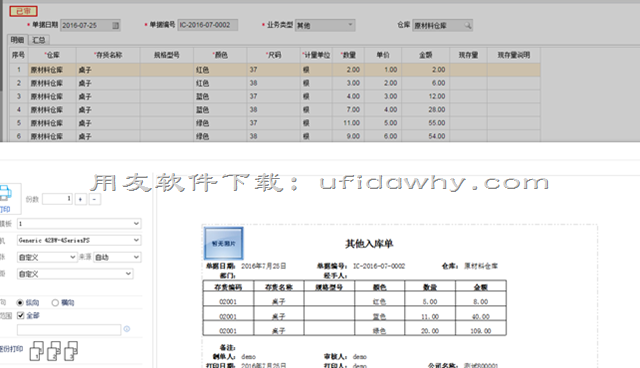Image resolution: width=640 pixels, height=368 pixels.
Task: Click 存货编码 header in the preview table
Action: coord(228,287)
